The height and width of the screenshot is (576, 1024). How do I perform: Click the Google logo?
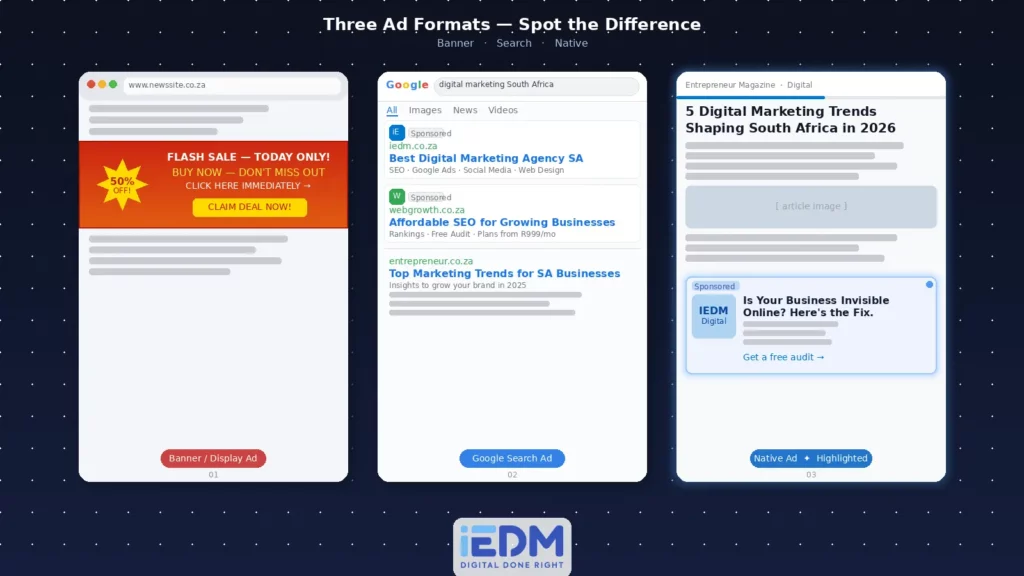[407, 85]
